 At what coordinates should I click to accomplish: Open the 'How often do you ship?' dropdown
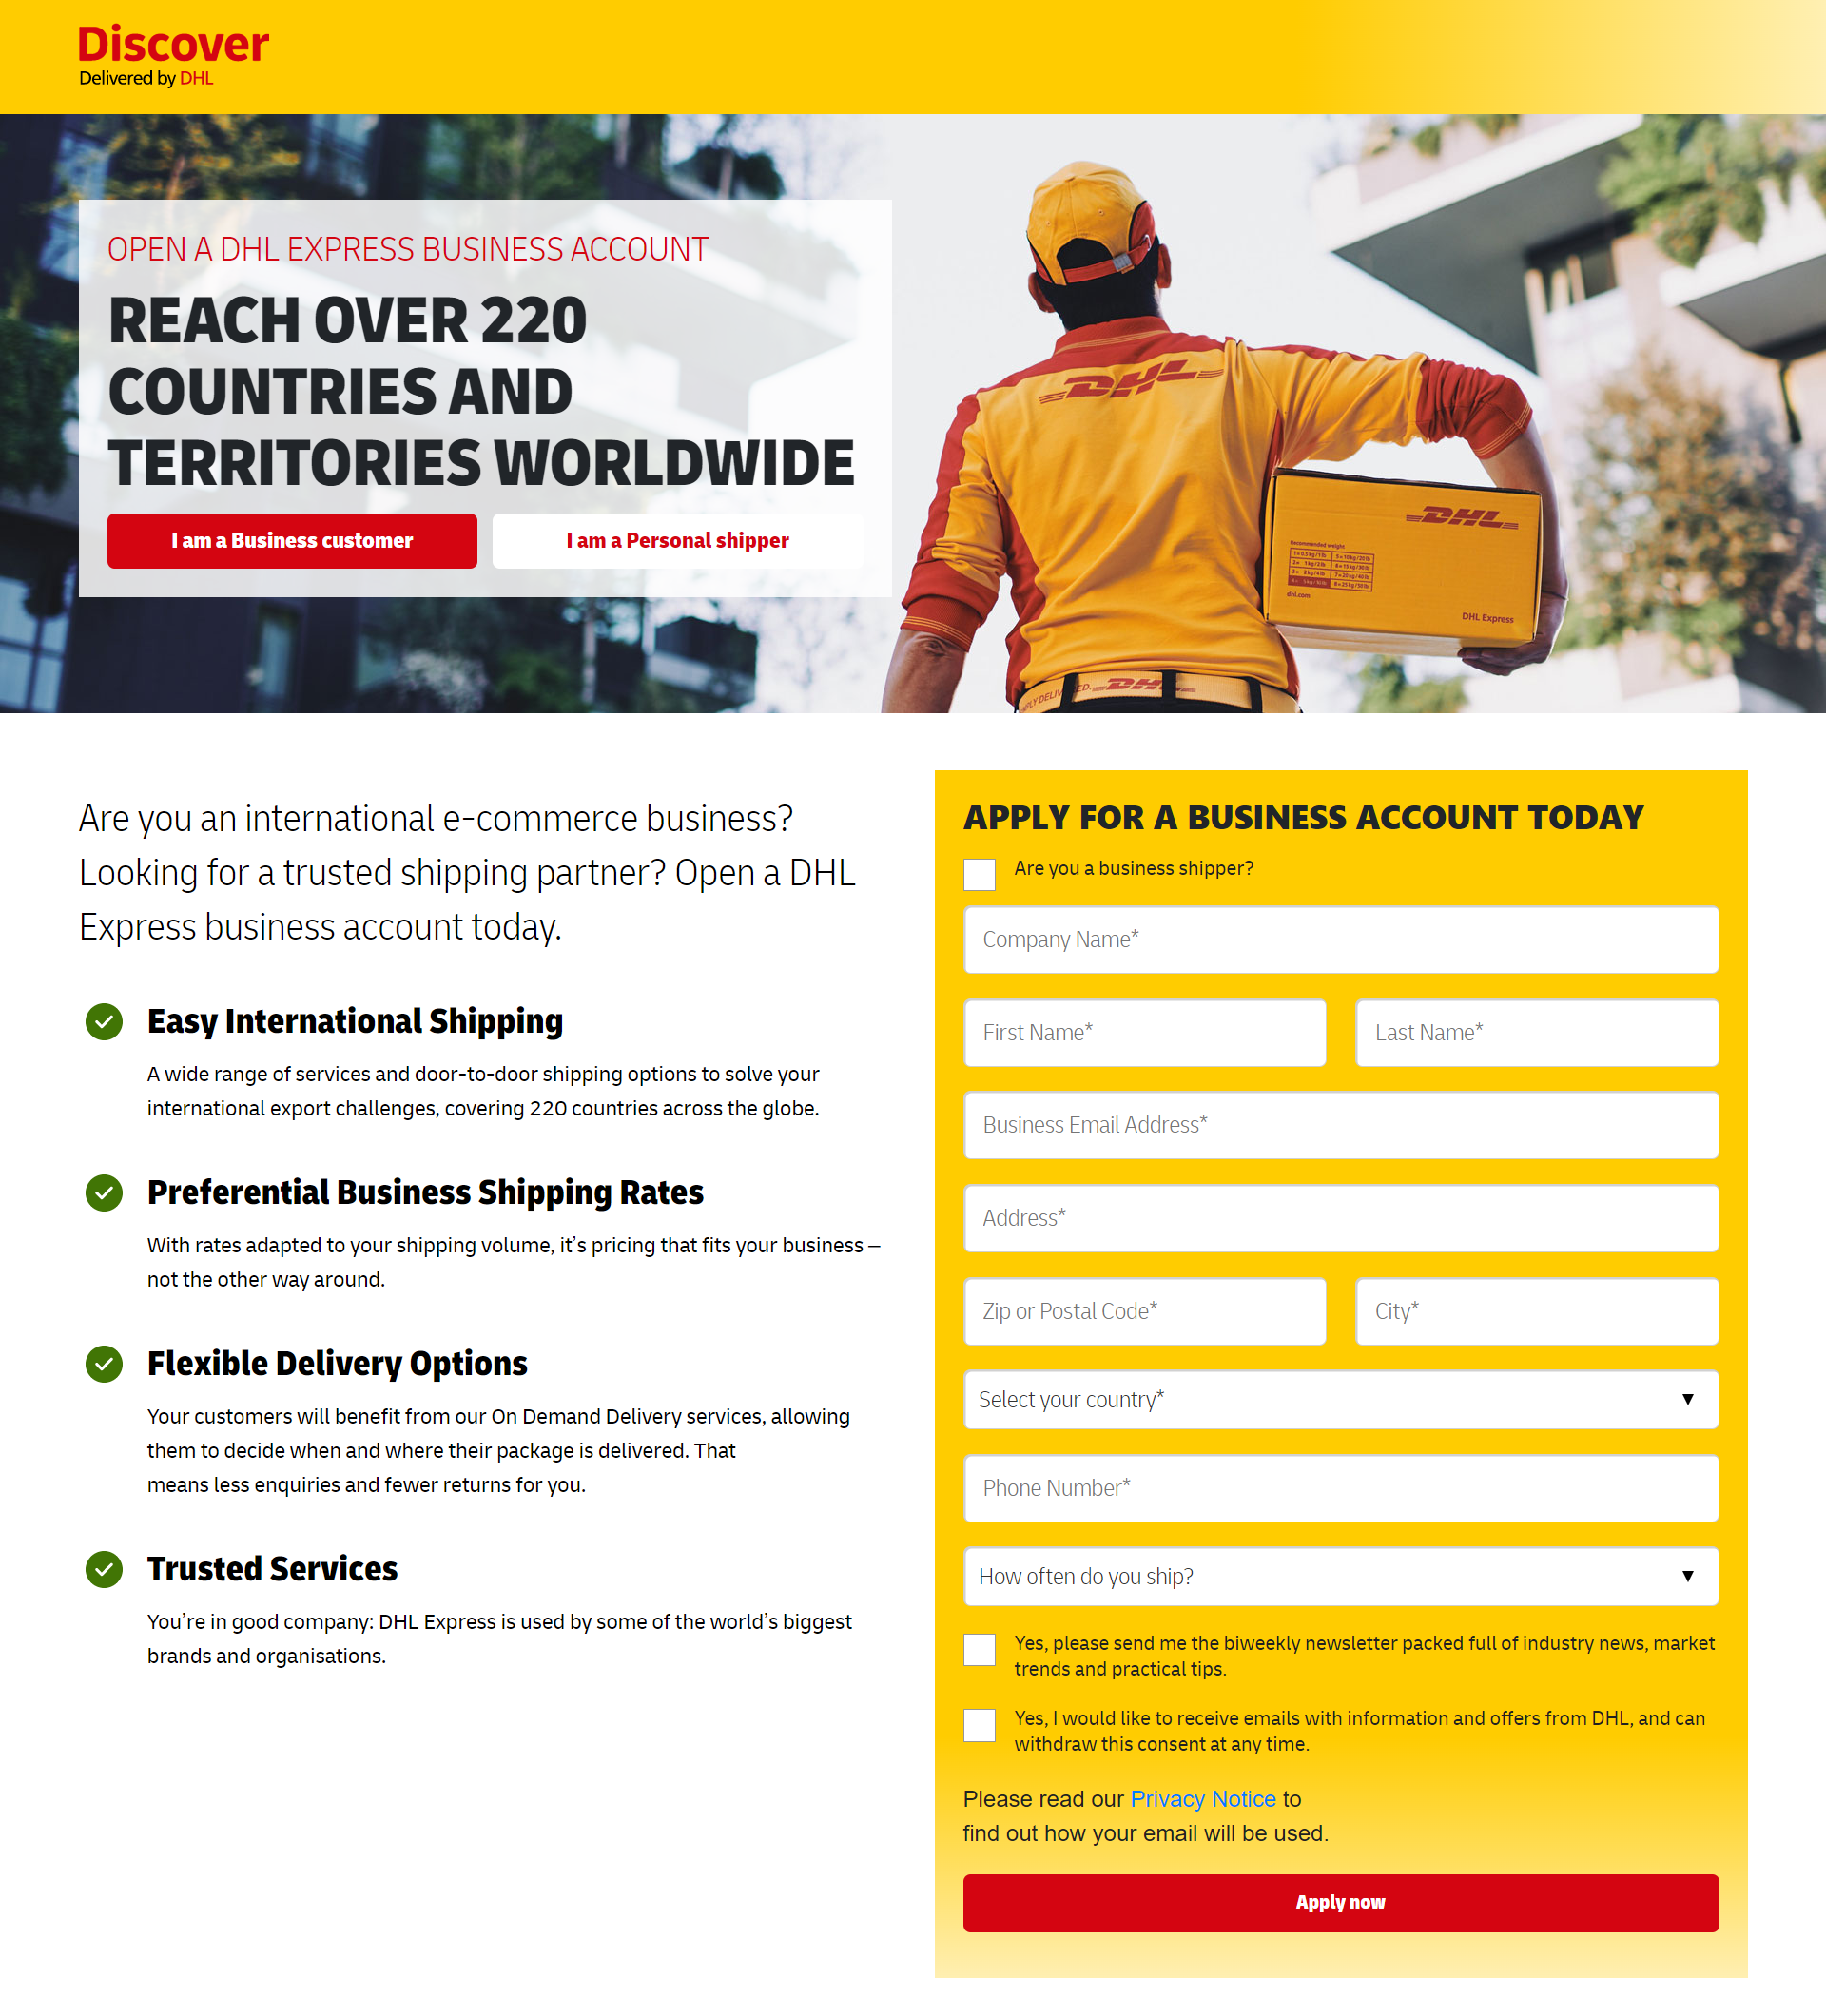[x=1340, y=1577]
